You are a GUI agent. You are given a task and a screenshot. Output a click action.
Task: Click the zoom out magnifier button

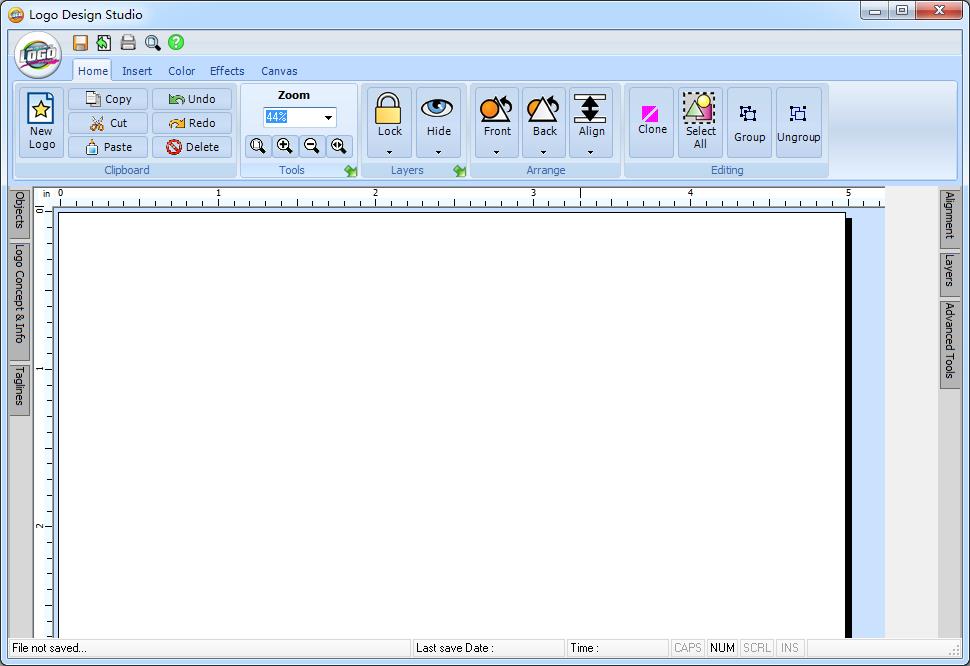(x=312, y=146)
